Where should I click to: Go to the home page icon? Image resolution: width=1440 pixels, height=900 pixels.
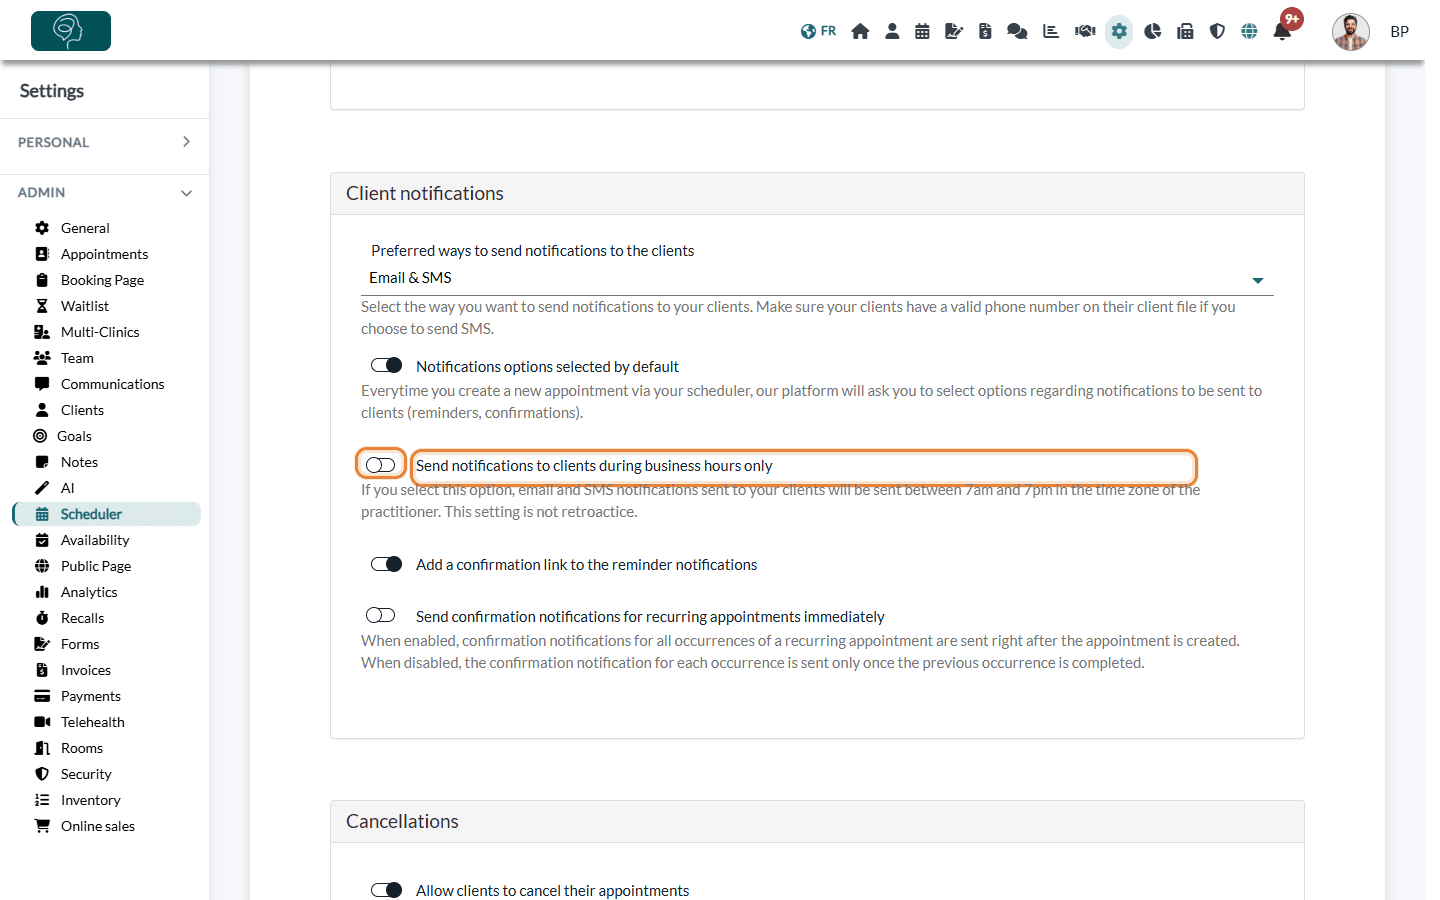tap(860, 31)
